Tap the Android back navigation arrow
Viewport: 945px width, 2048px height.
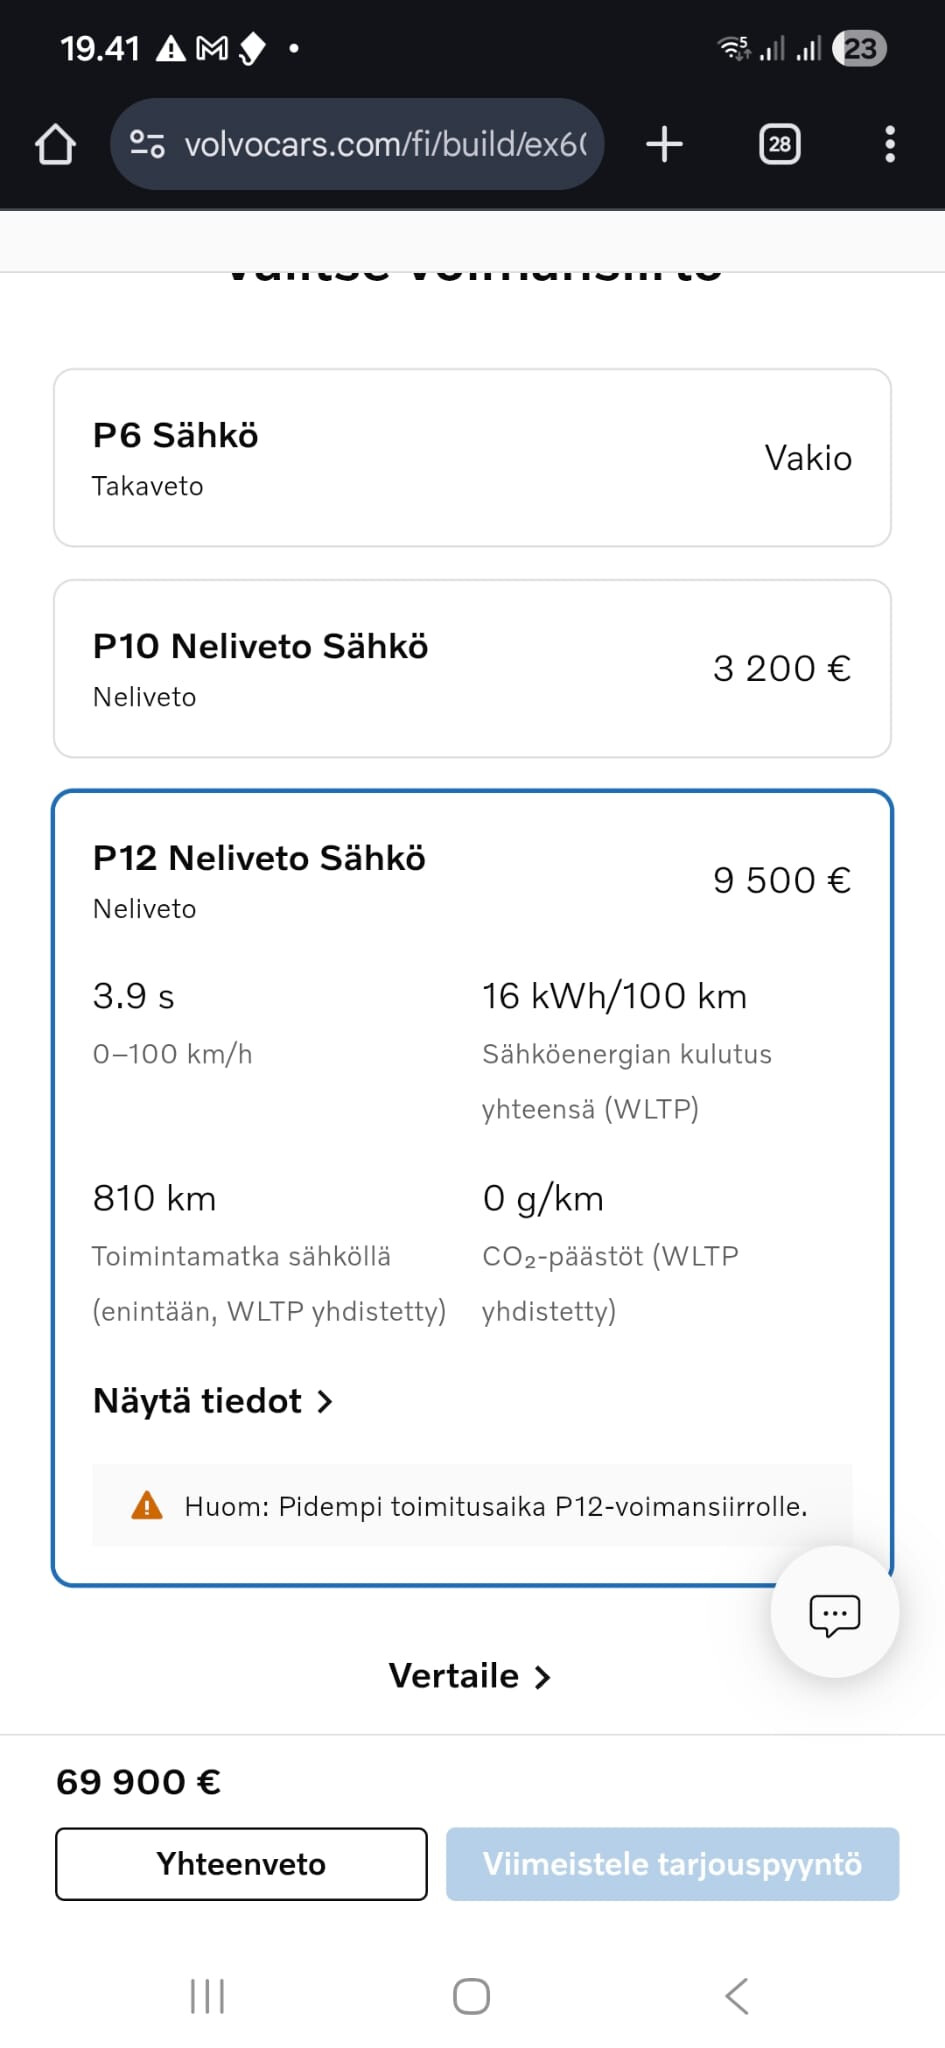737,1996
